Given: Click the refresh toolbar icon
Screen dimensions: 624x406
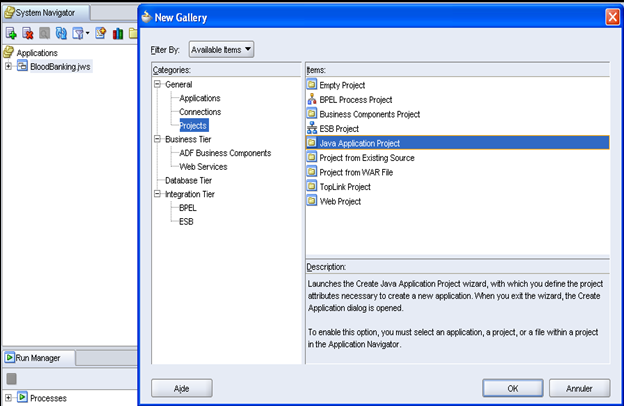Looking at the screenshot, I should click(x=61, y=33).
